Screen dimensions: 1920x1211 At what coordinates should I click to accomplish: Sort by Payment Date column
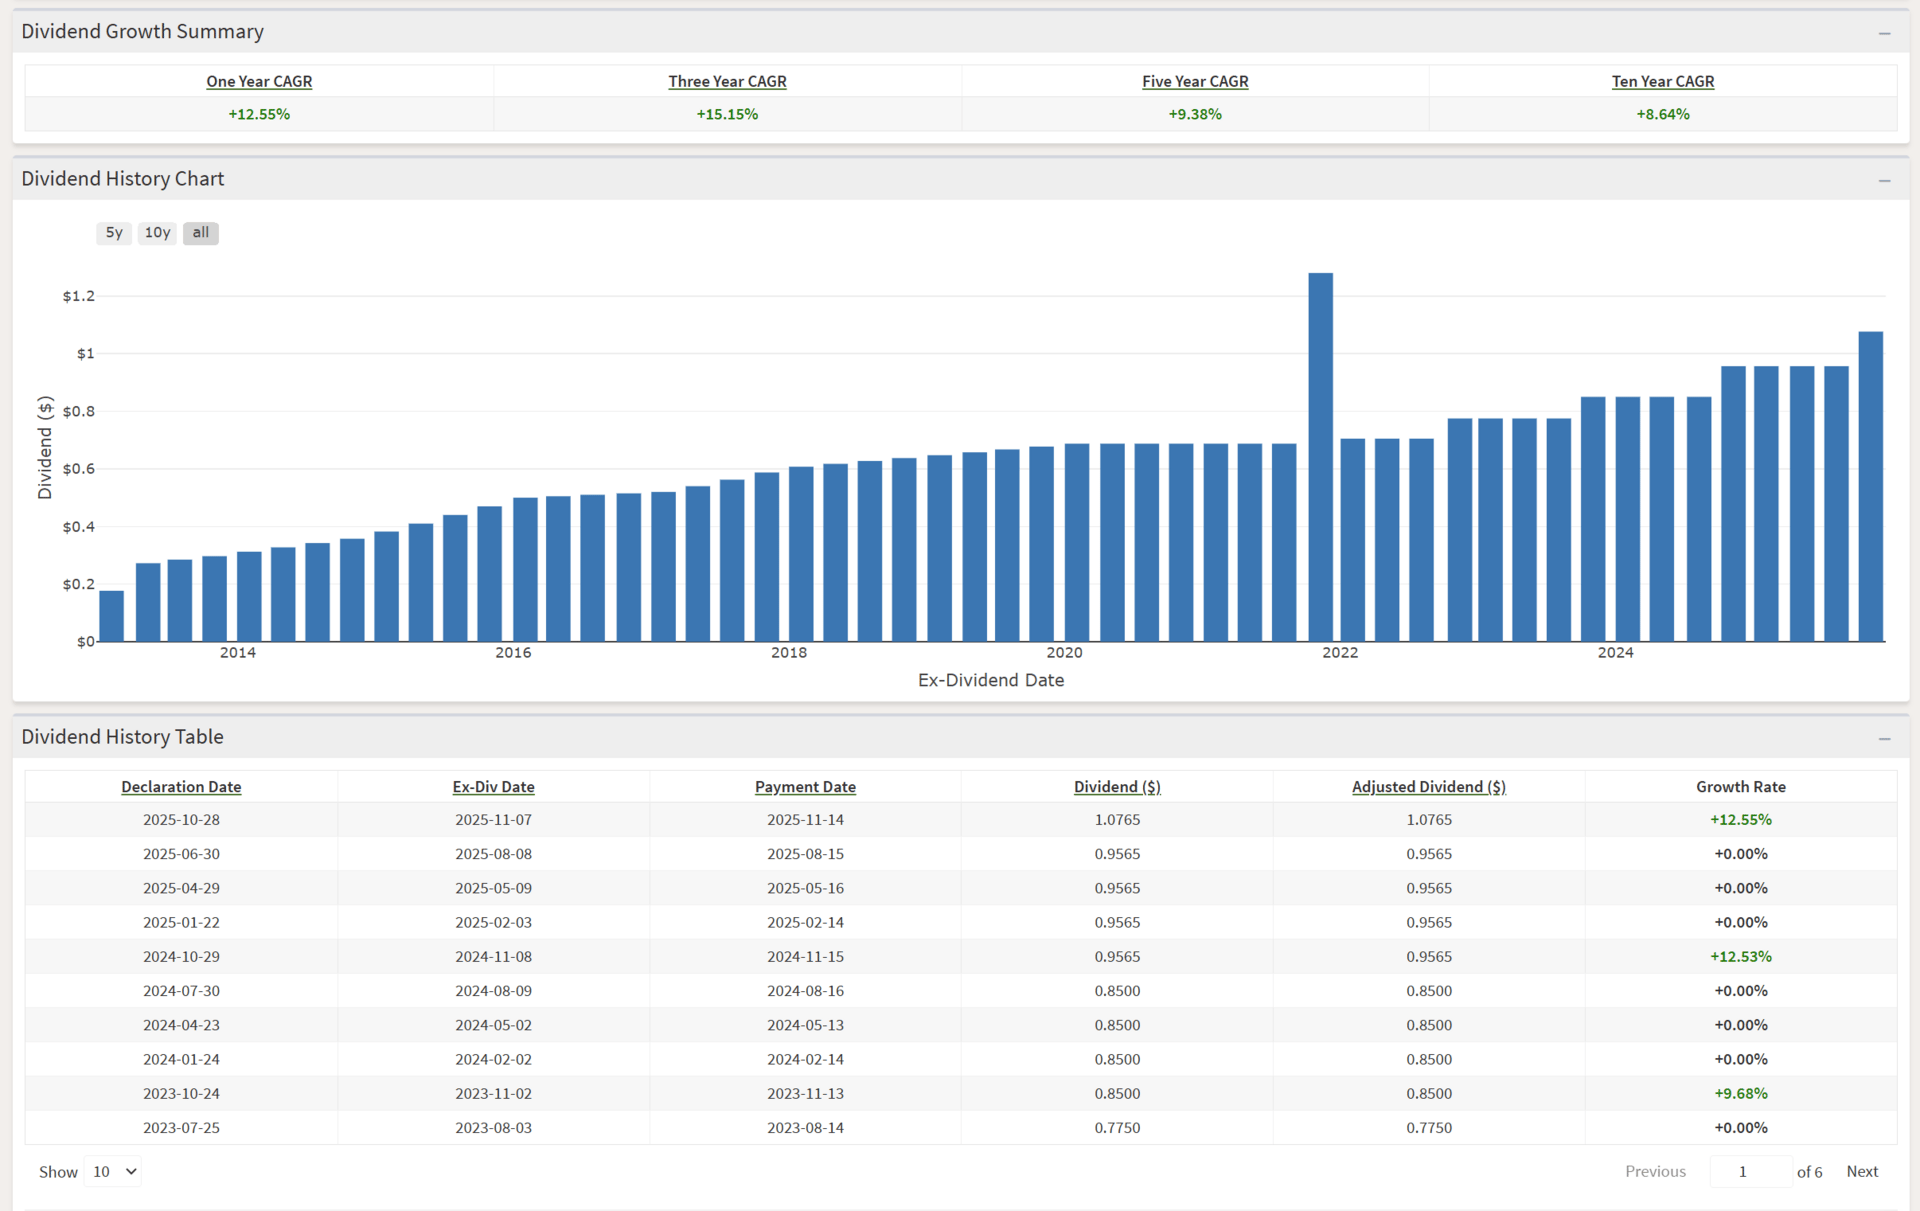(805, 787)
